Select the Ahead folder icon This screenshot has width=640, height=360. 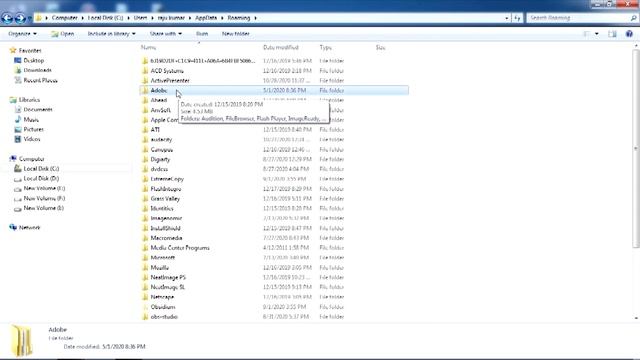point(145,100)
